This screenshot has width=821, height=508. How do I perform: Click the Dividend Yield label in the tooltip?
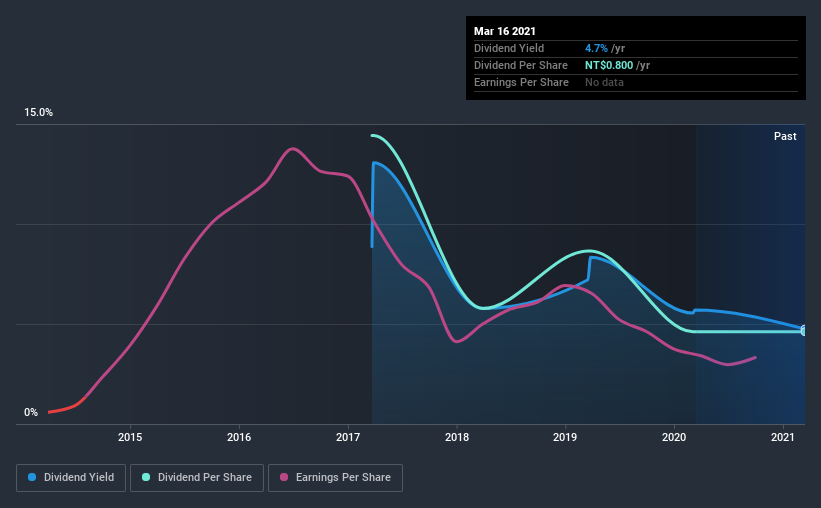pos(509,48)
